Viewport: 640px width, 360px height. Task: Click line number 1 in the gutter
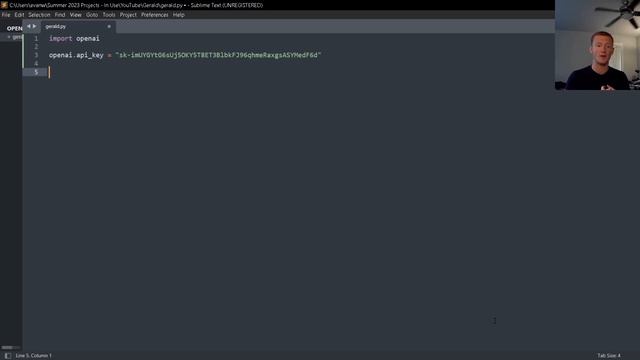[36, 38]
